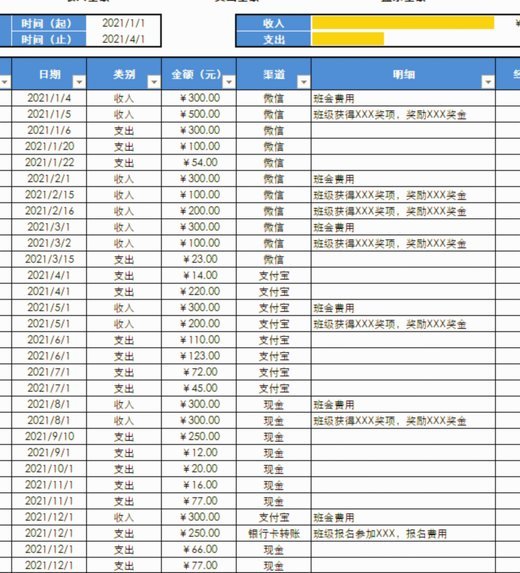The image size is (520, 573).
Task: Select the date cell 2021/1/6
Action: 49,130
